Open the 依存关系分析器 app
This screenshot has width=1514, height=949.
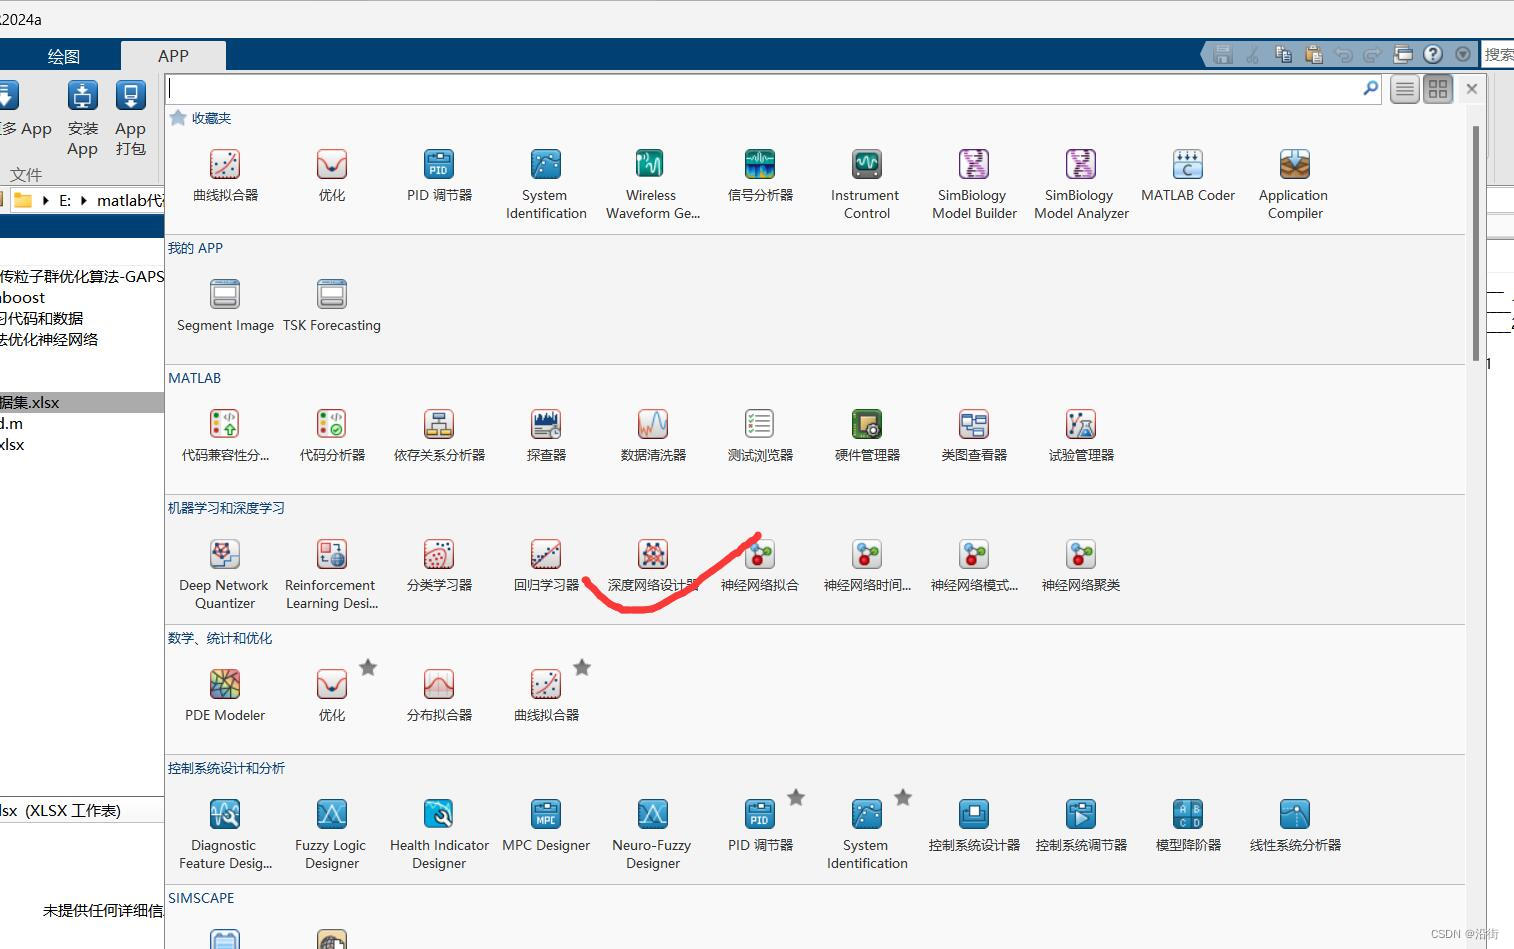(x=439, y=435)
